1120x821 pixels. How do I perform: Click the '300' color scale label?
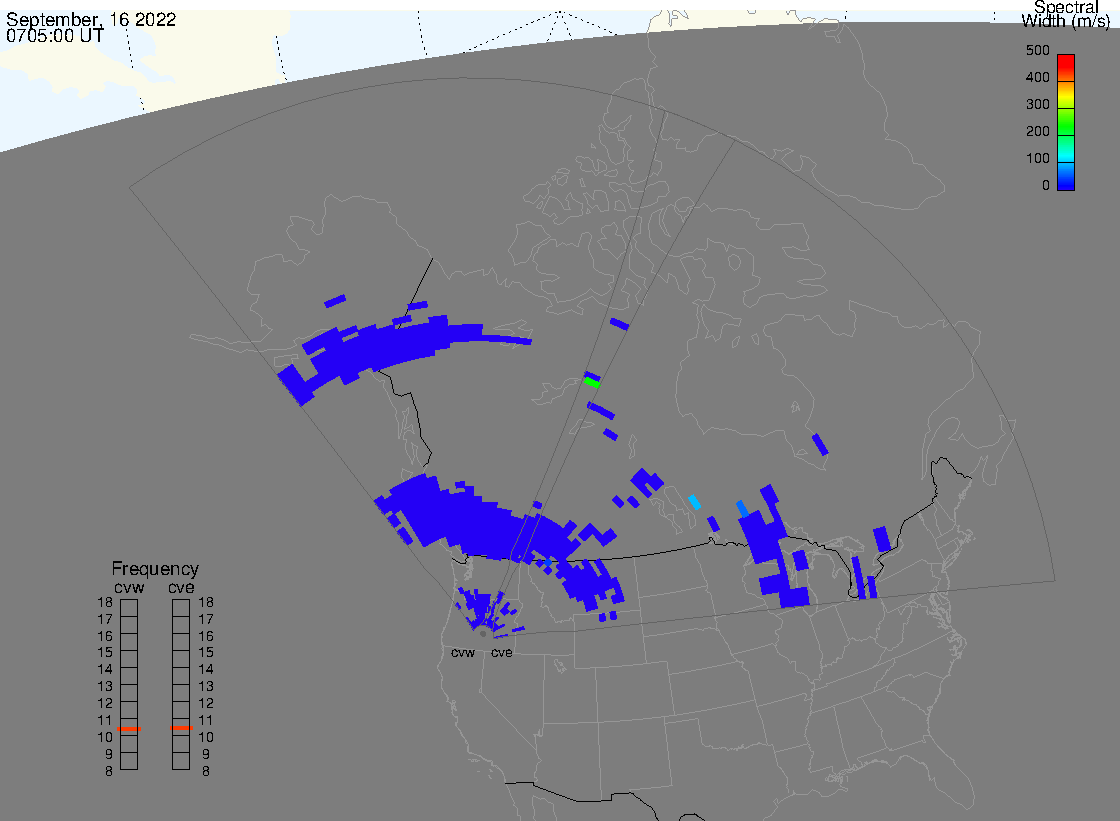pos(1037,104)
